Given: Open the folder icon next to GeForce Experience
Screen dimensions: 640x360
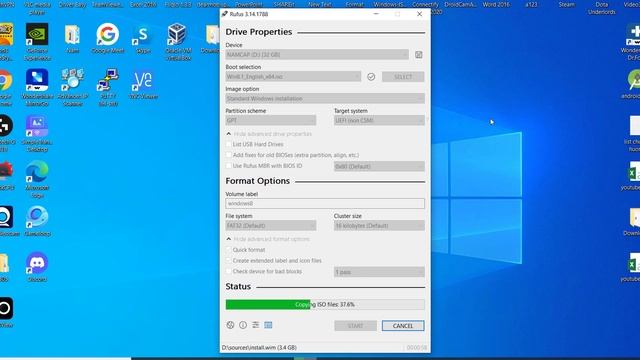Looking at the screenshot, I should tap(73, 38).
